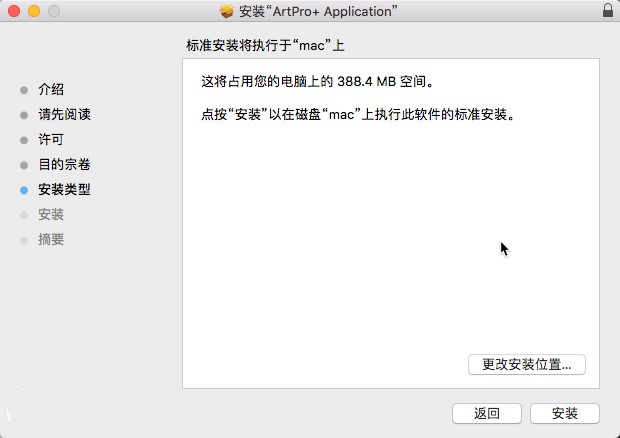Select the 许可 step in sidebar
This screenshot has height=438, width=620.
[51, 140]
